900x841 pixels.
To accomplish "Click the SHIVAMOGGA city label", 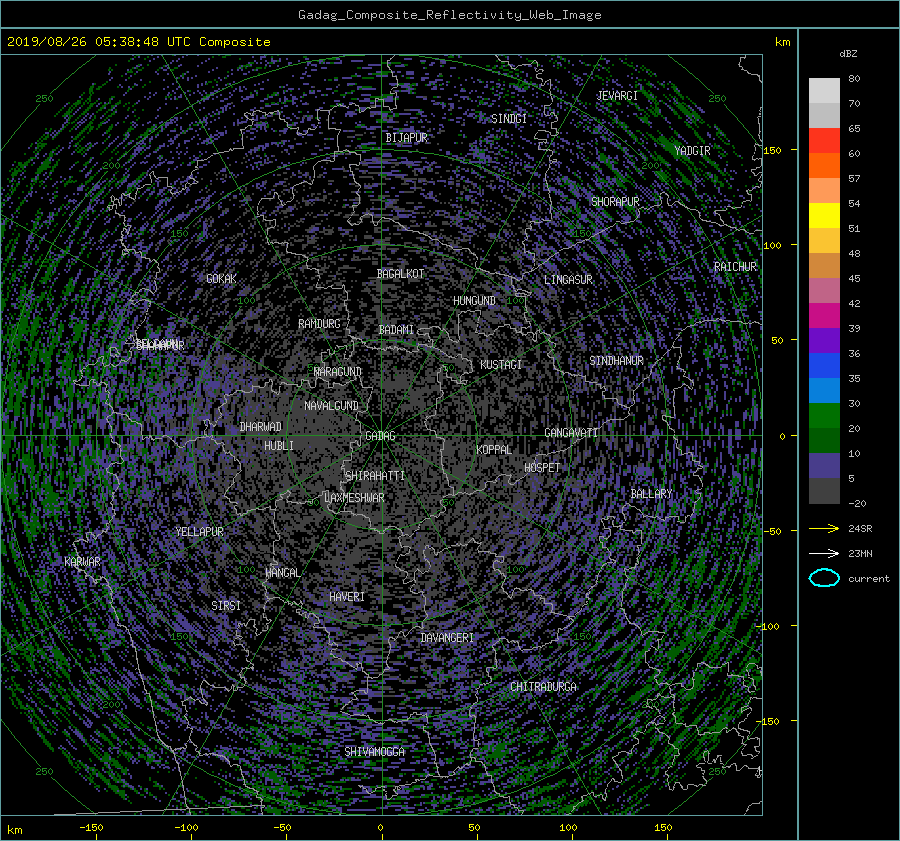I will point(374,752).
